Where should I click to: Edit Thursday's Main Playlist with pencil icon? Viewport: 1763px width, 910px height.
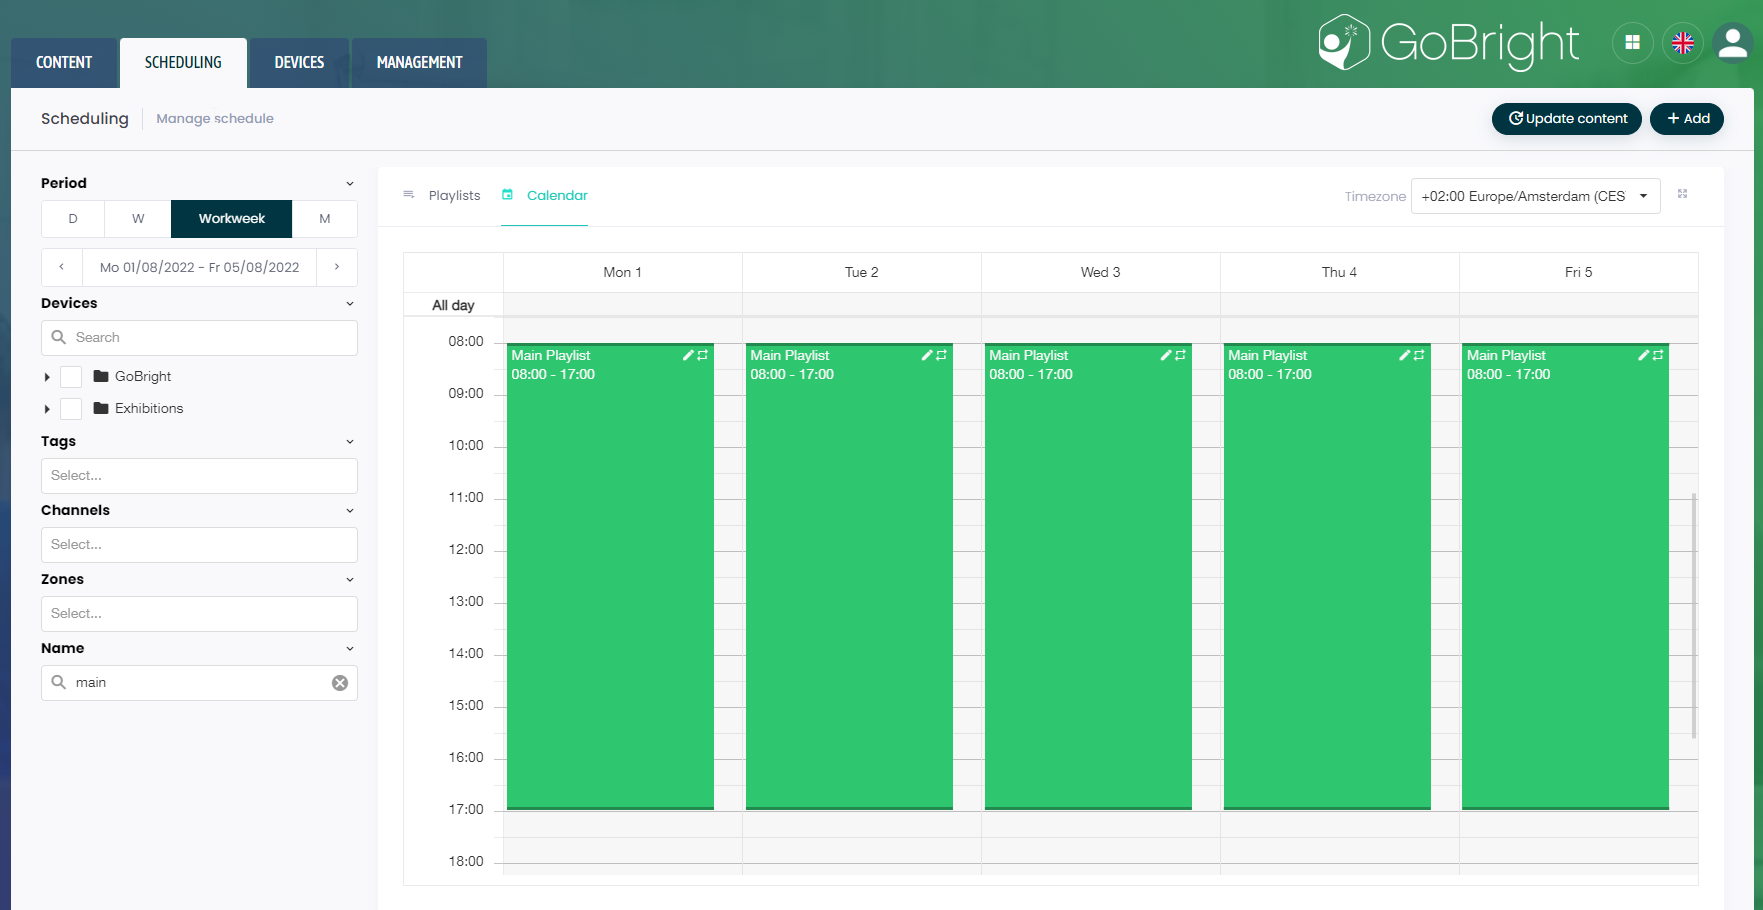(1404, 355)
